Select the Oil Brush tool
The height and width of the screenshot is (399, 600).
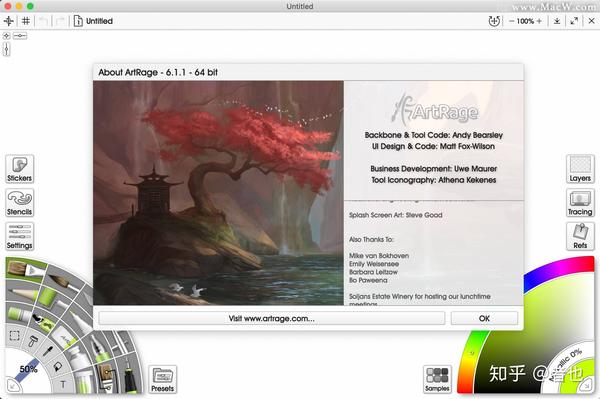[25, 269]
